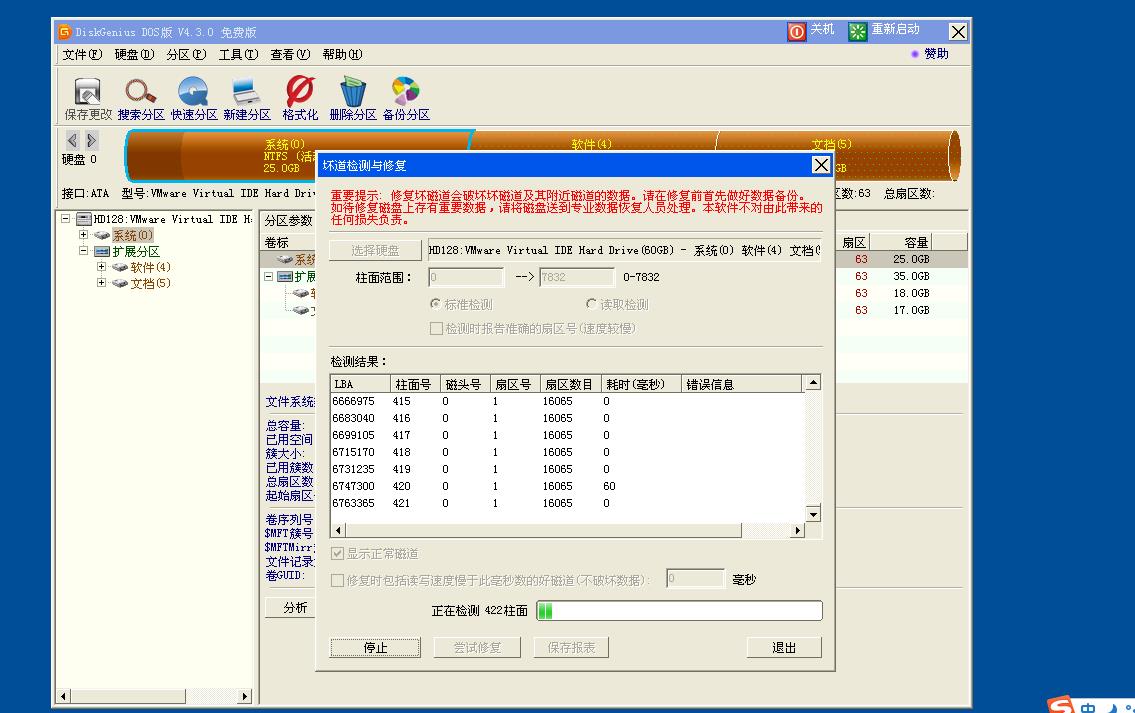Open the 分区(P) menu
1135x713 pixels.
point(186,54)
